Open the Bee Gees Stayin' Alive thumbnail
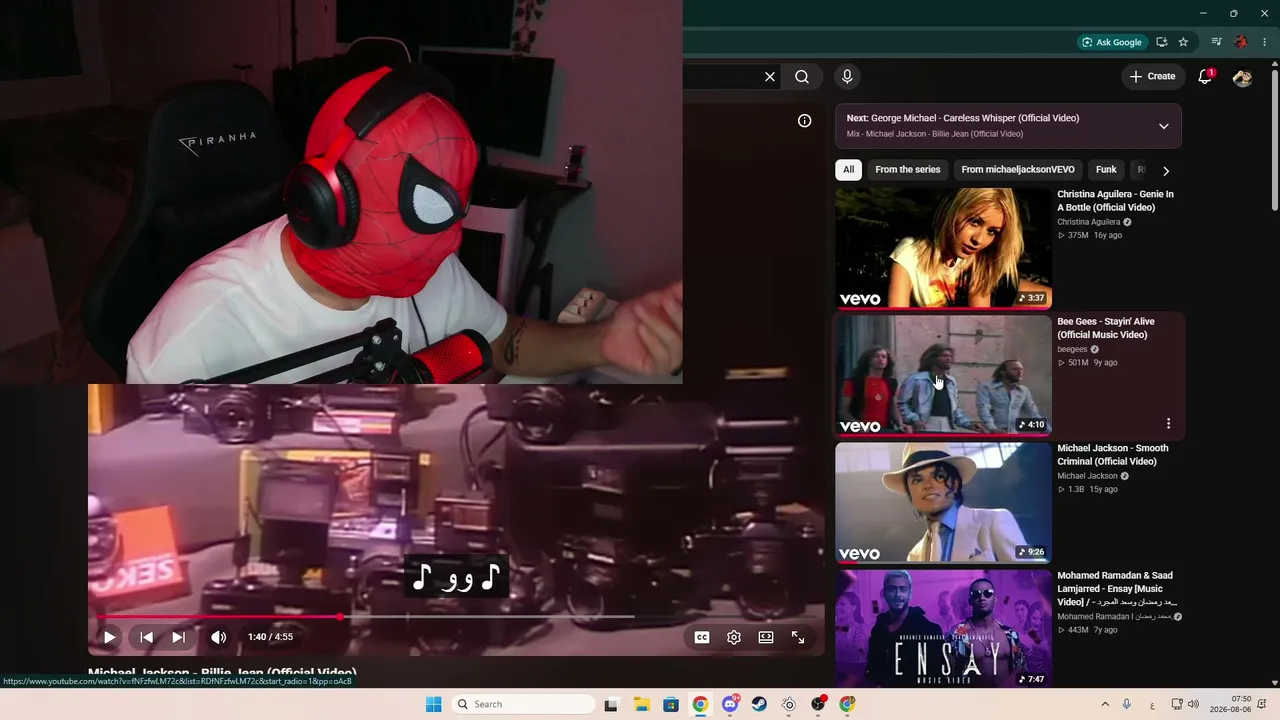The image size is (1280, 720). click(x=943, y=375)
